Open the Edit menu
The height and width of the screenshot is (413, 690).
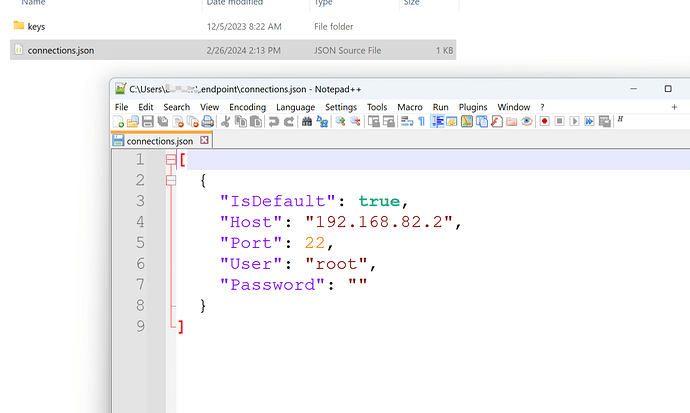(x=146, y=107)
